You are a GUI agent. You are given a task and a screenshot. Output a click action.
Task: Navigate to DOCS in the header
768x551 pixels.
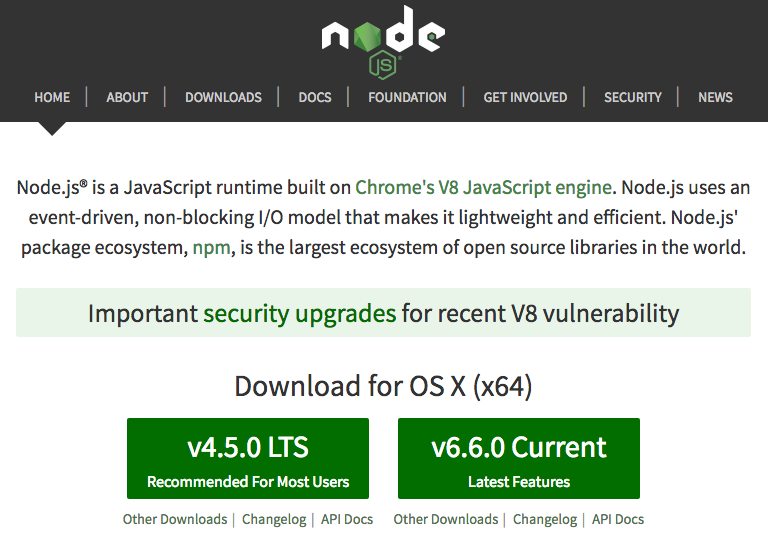tap(315, 97)
